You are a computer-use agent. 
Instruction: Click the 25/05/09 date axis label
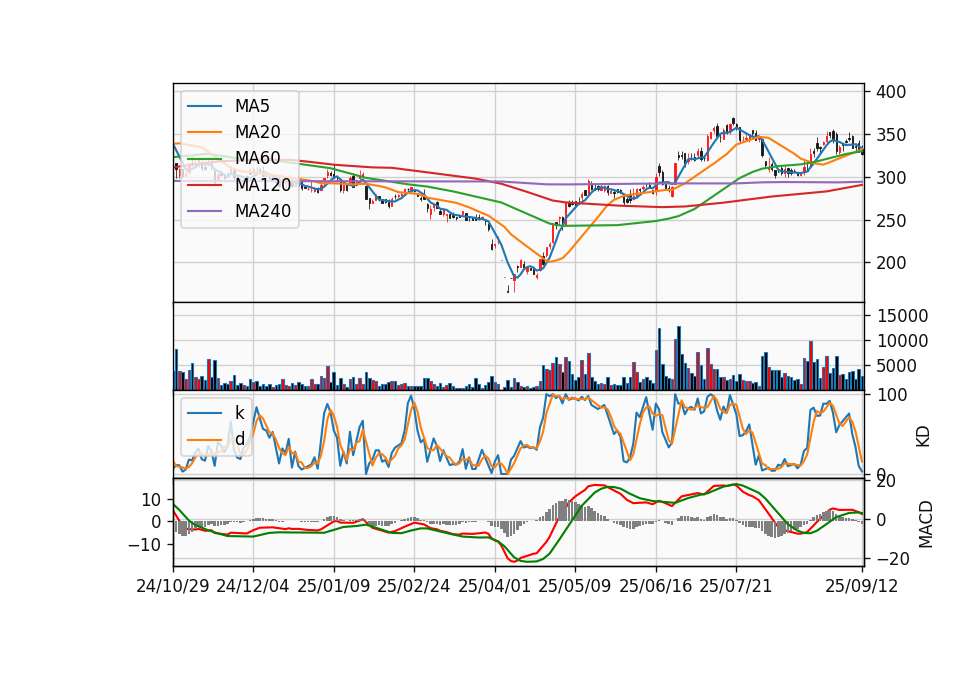click(x=574, y=586)
